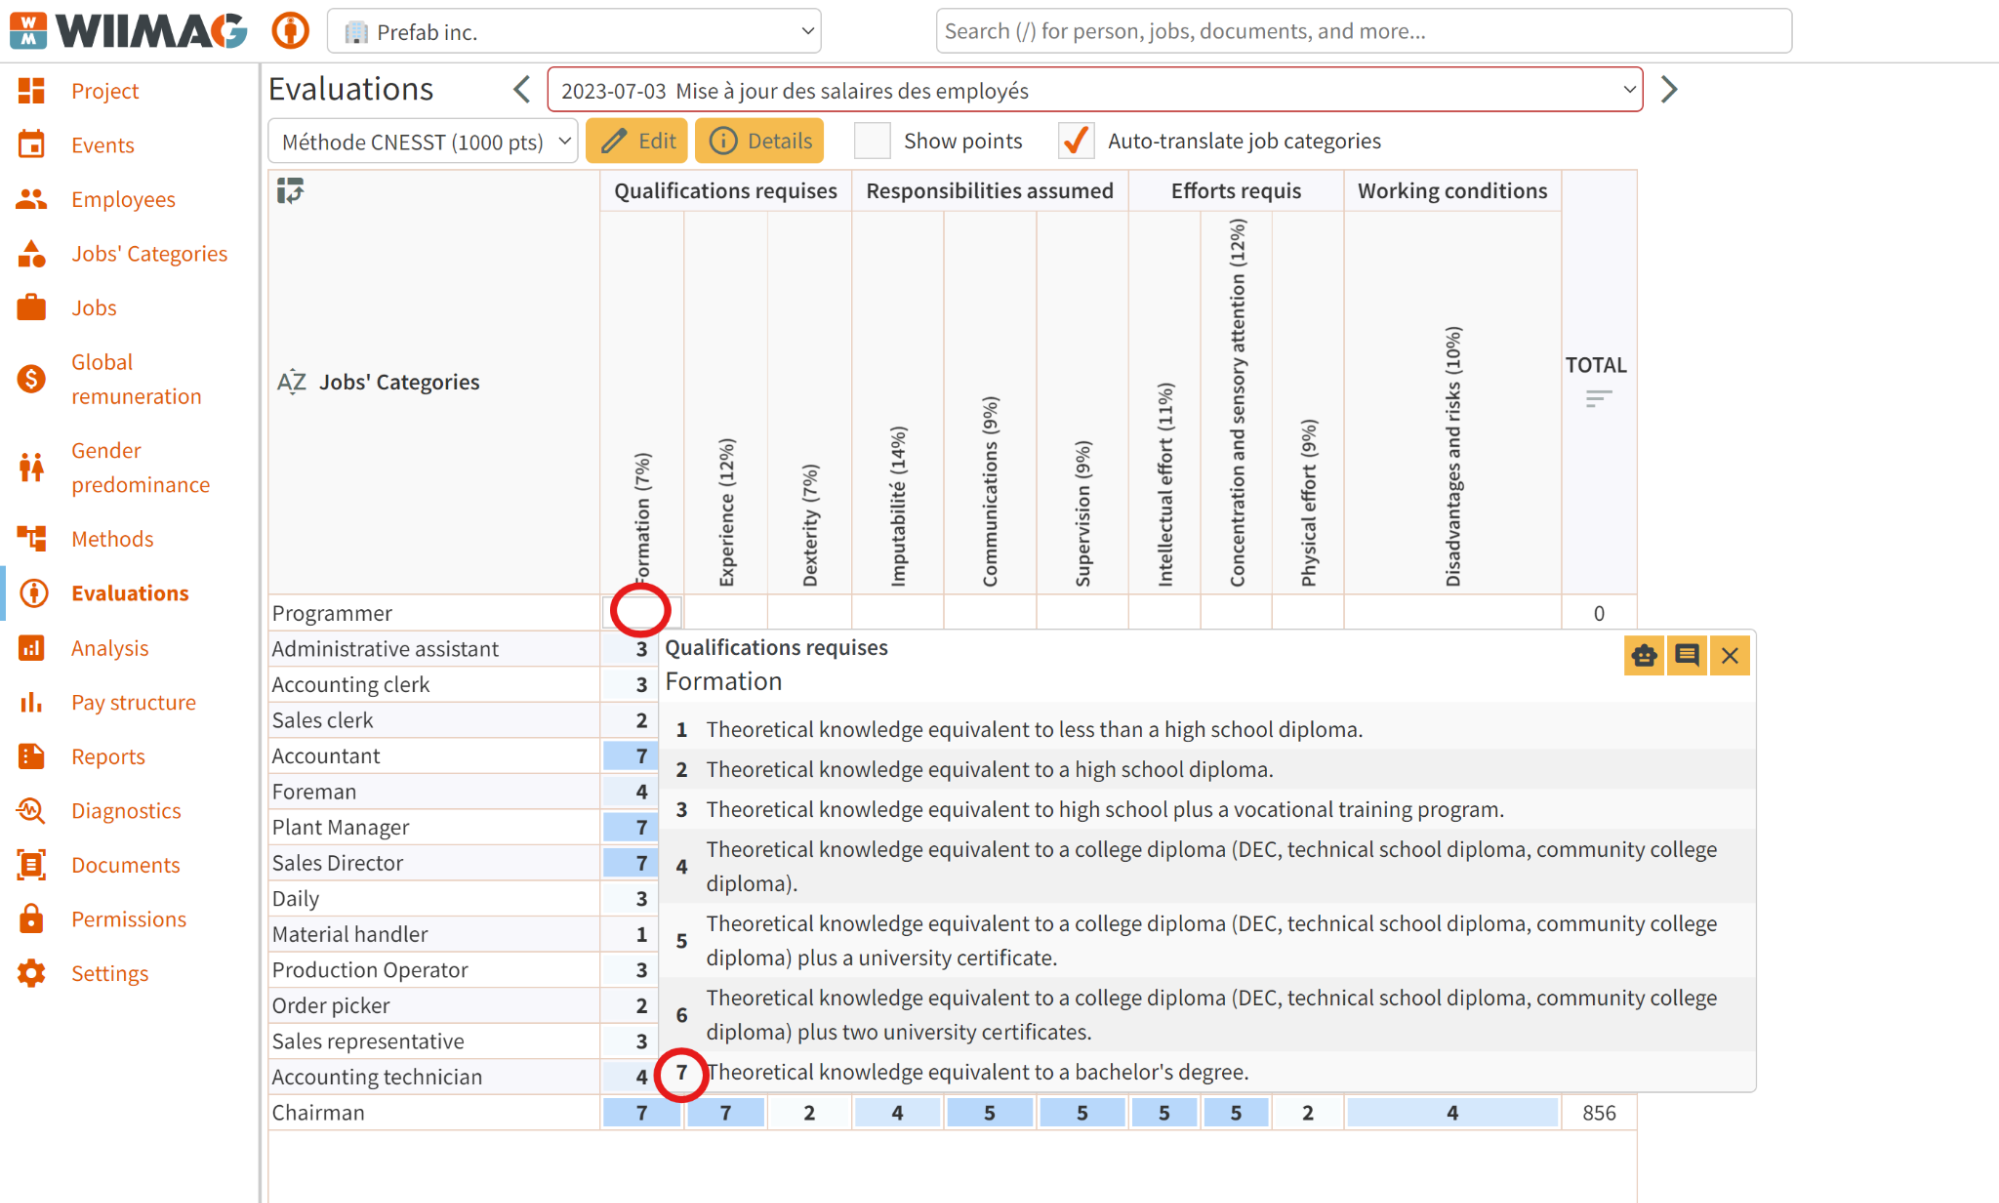Click the Details button
Screen dimensions: 1999x1203
(760, 141)
